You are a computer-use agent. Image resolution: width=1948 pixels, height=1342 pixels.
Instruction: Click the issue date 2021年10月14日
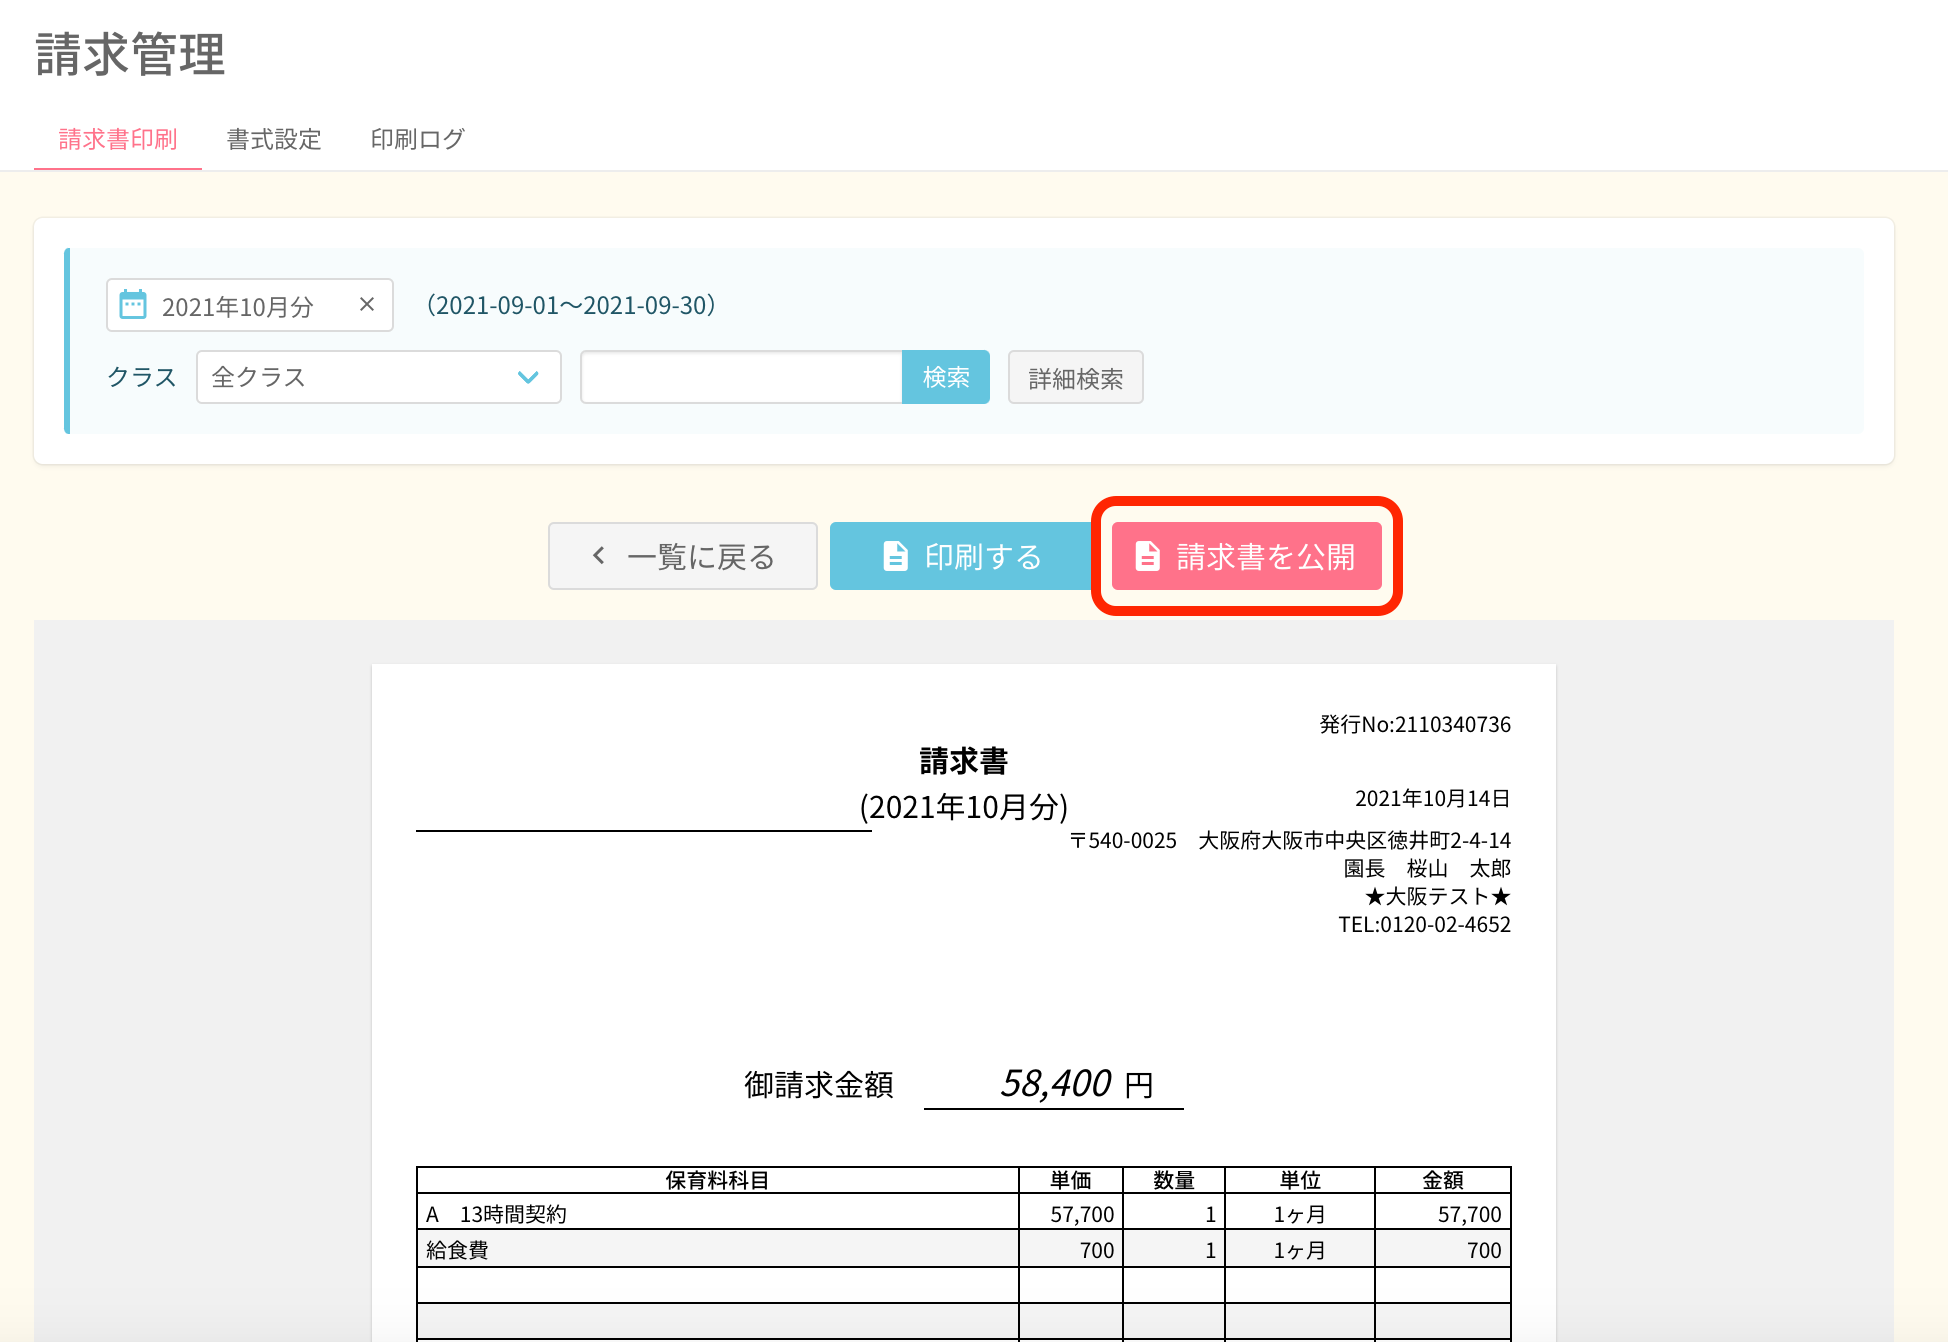(x=1432, y=798)
